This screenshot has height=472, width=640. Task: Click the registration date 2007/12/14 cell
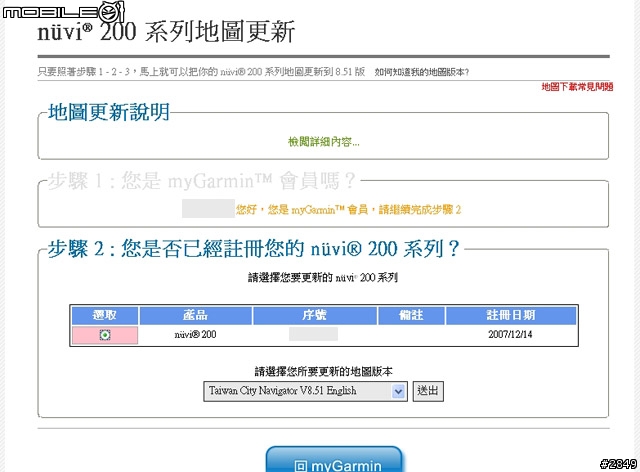510,334
